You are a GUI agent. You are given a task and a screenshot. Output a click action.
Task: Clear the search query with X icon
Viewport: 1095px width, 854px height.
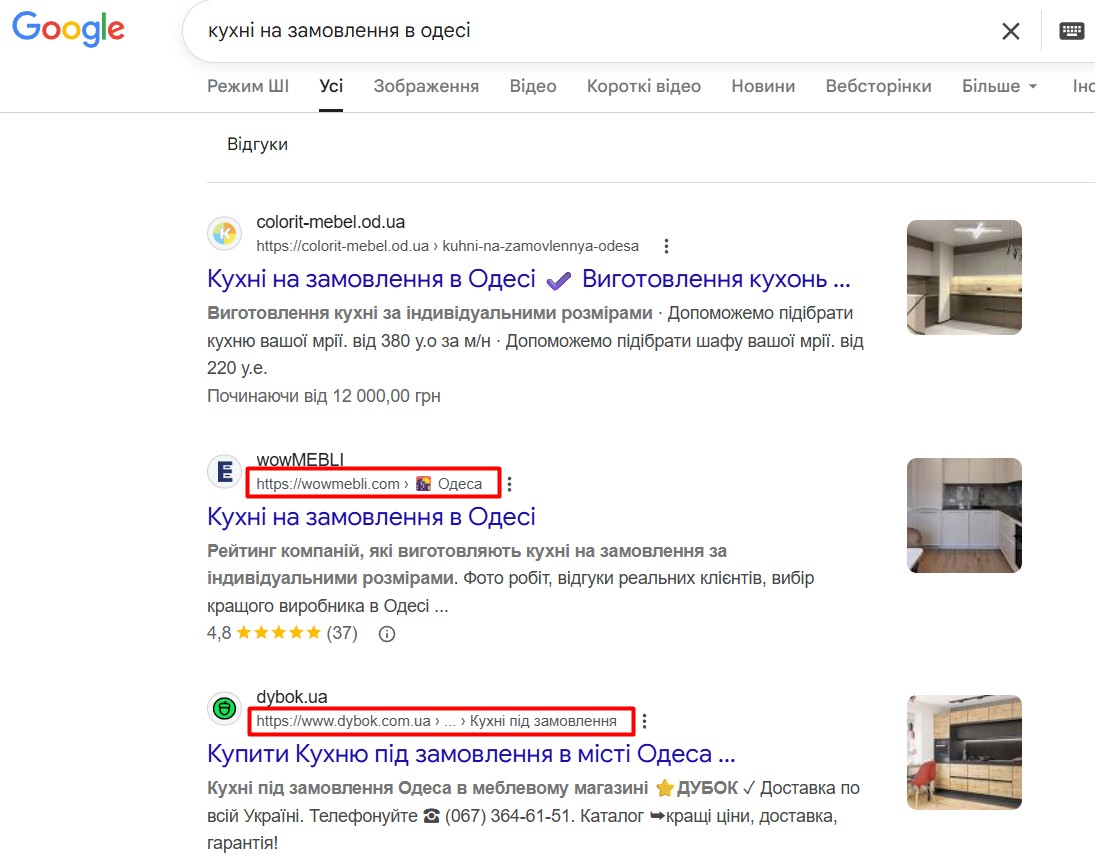(1011, 31)
